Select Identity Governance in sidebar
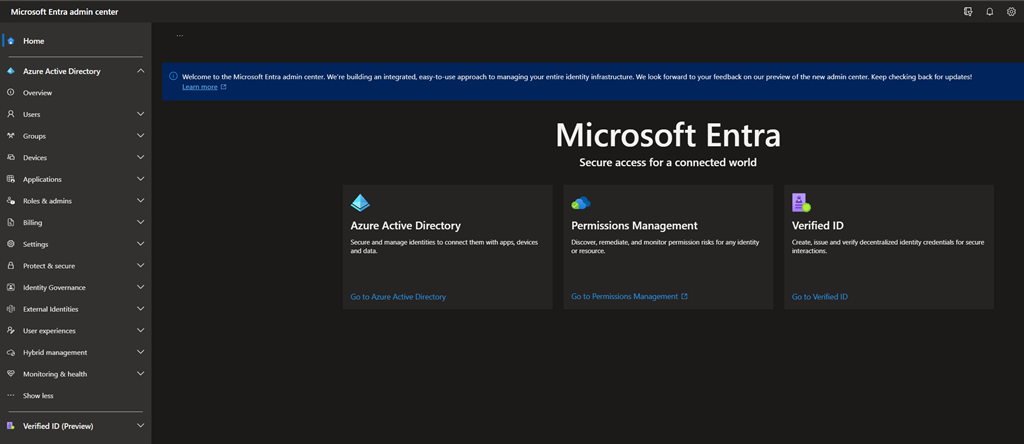The width and height of the screenshot is (1024, 444). [x=54, y=288]
